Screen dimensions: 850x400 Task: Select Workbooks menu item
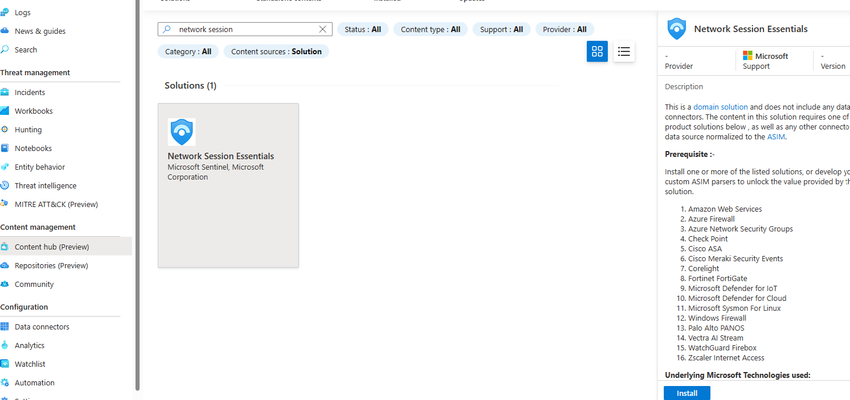[x=34, y=111]
